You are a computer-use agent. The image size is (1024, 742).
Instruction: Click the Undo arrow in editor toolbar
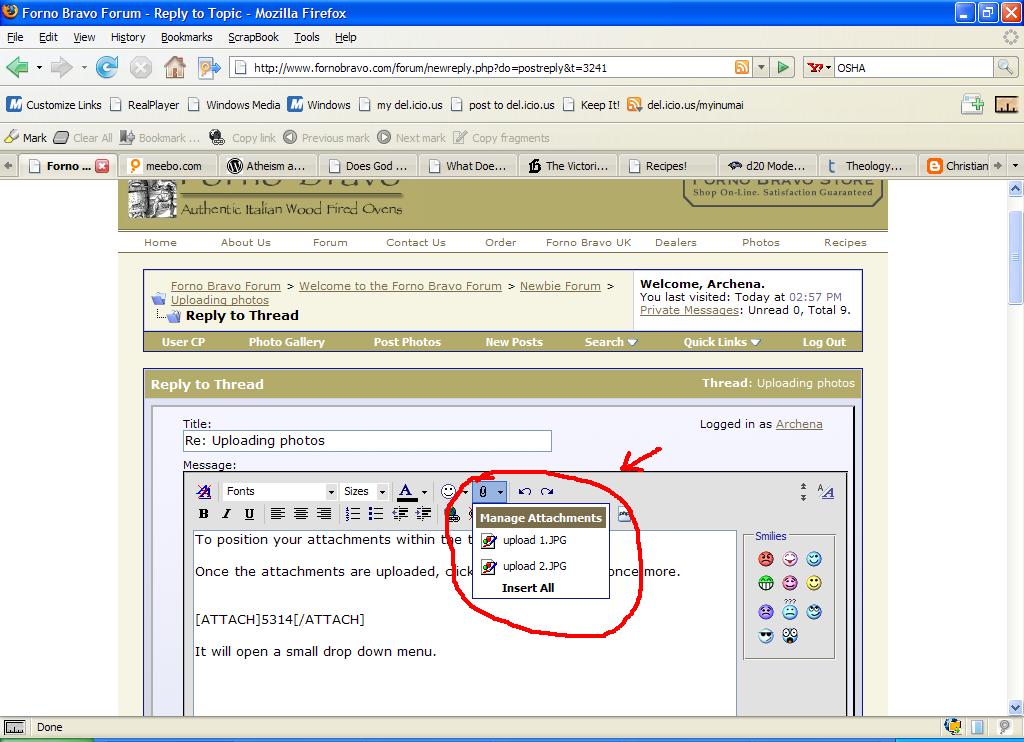coord(524,491)
